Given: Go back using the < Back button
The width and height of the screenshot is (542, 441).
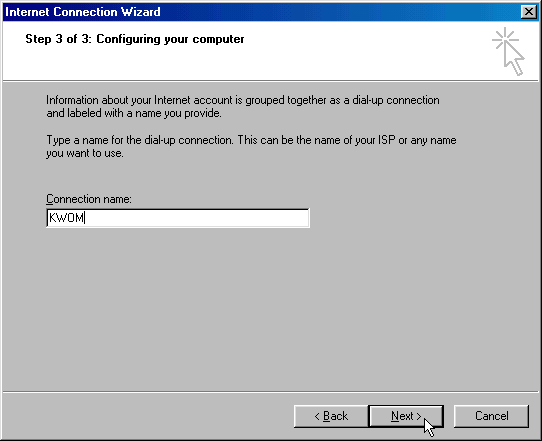Looking at the screenshot, I should click(331, 416).
